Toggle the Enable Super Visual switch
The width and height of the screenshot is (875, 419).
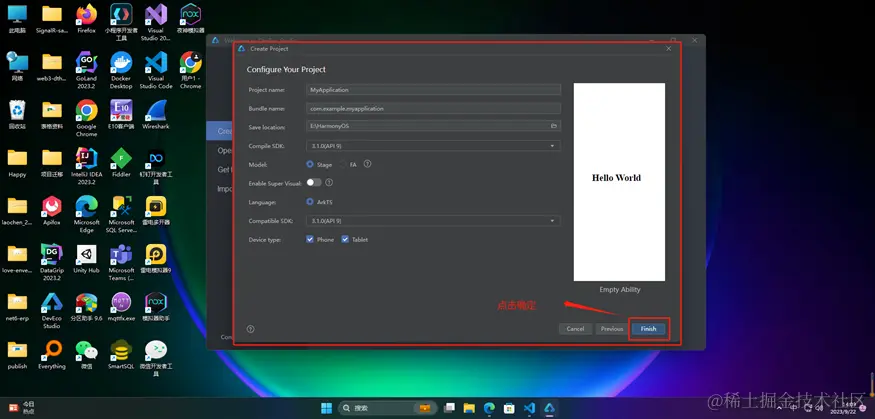(x=314, y=182)
